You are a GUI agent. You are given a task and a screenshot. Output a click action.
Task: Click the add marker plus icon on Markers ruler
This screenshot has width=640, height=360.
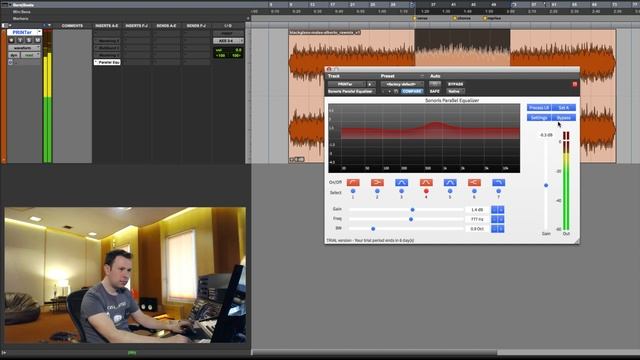pos(248,18)
